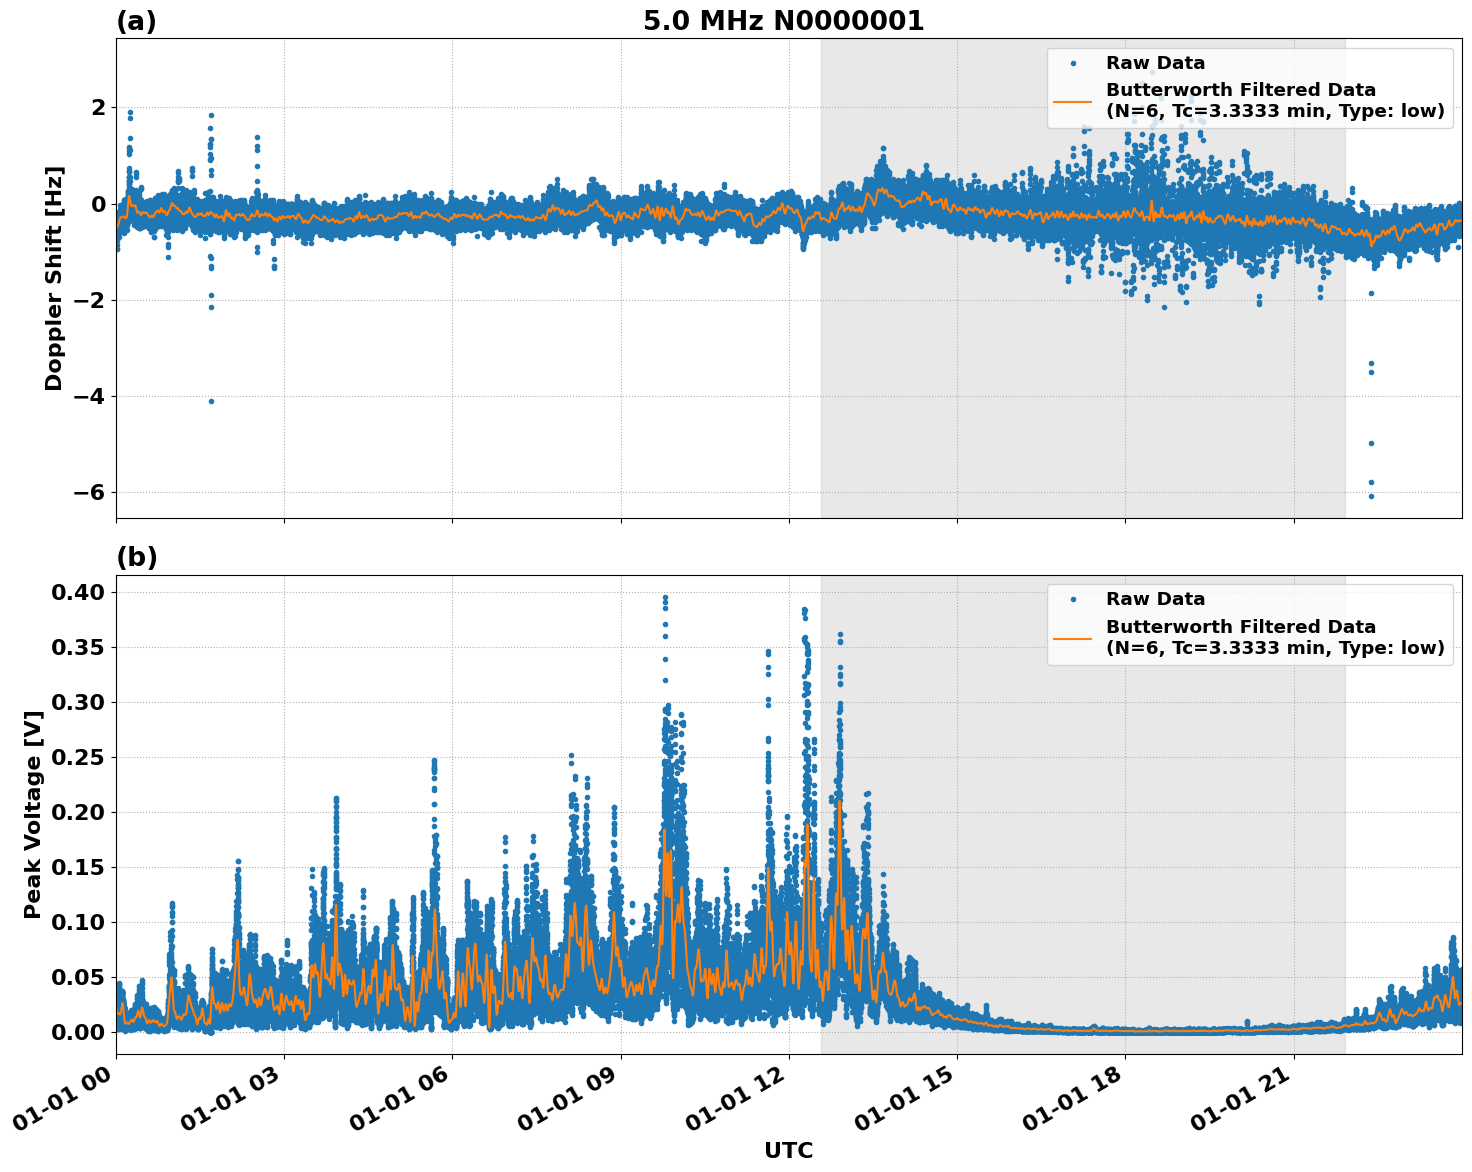This screenshot has height=1172, width=1472.
Task: Collapse the Butterworth filter parameters text in panel (a) legend
Action: pos(1270,112)
